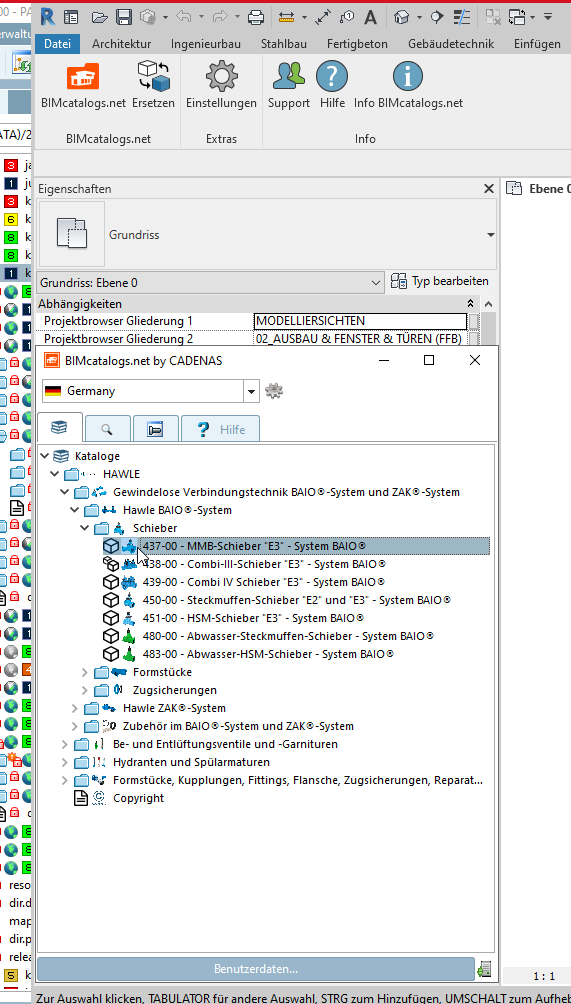Select the Measure tool icon
Viewport: 571px width, 1004px height.
tap(287, 17)
